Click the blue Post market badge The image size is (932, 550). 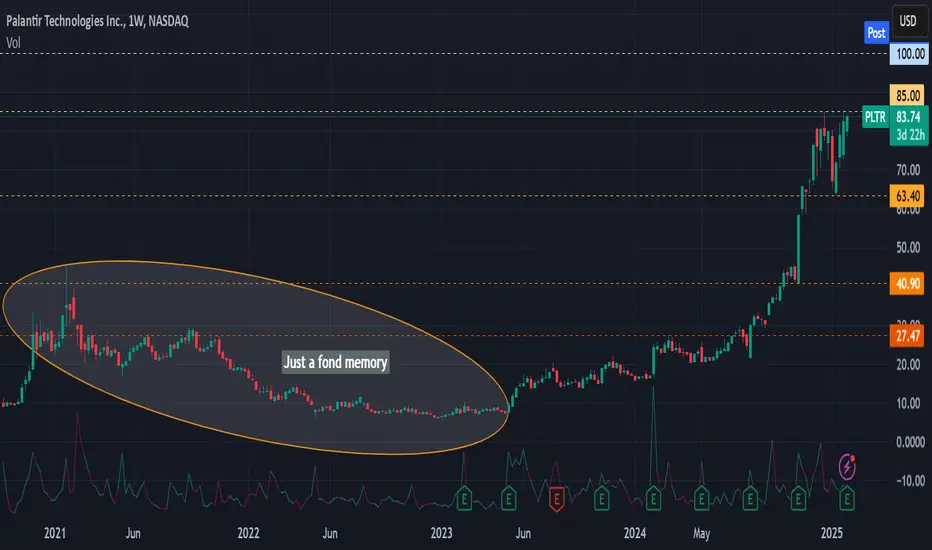click(876, 33)
